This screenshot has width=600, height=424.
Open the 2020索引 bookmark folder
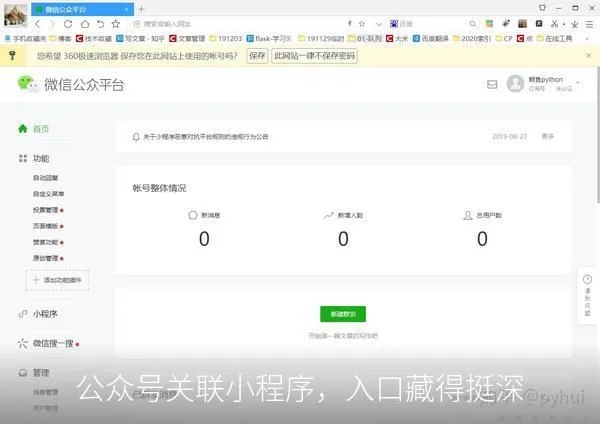(x=472, y=39)
